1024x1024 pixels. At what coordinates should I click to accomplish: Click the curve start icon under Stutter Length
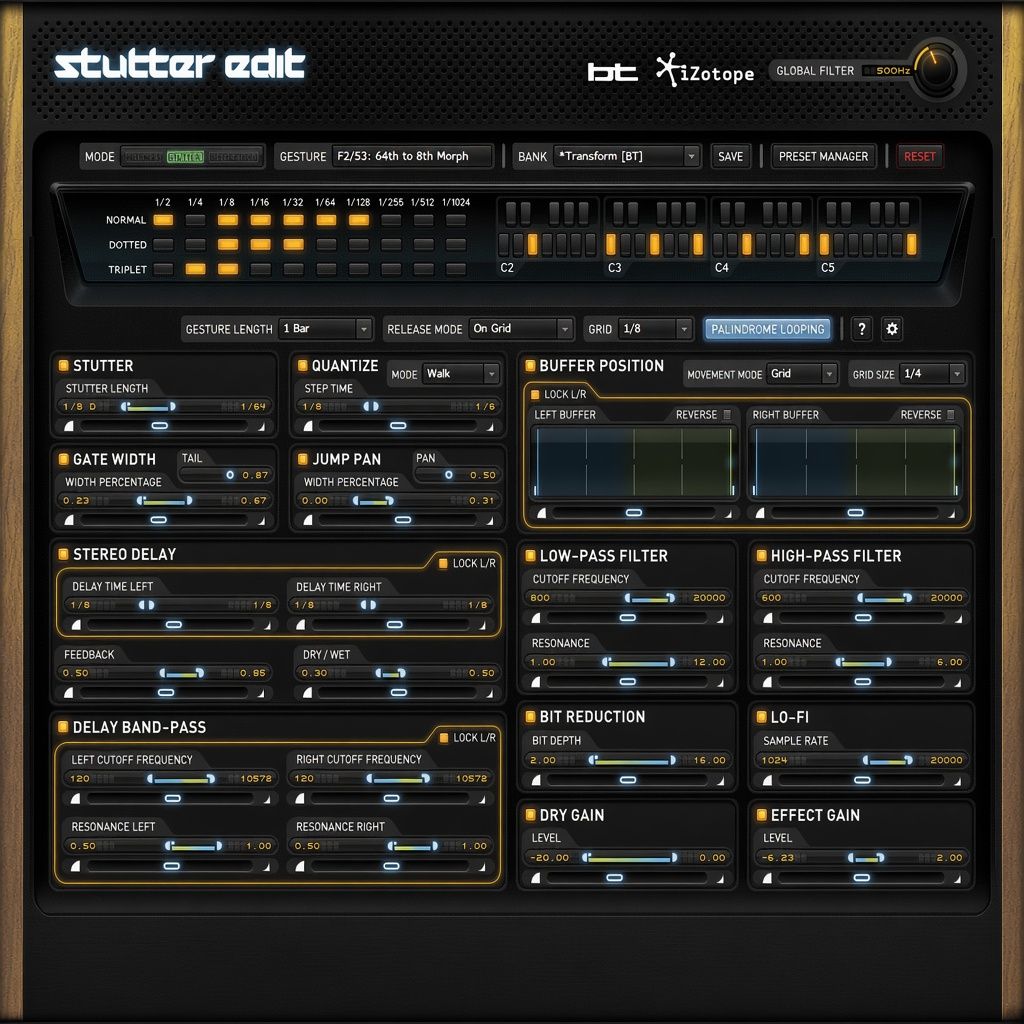click(69, 426)
